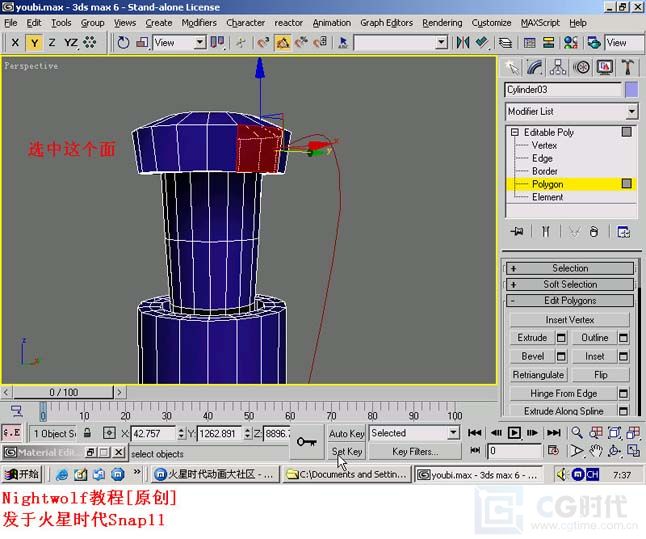Open the Layer Manager
646x539 pixels.
click(506, 42)
